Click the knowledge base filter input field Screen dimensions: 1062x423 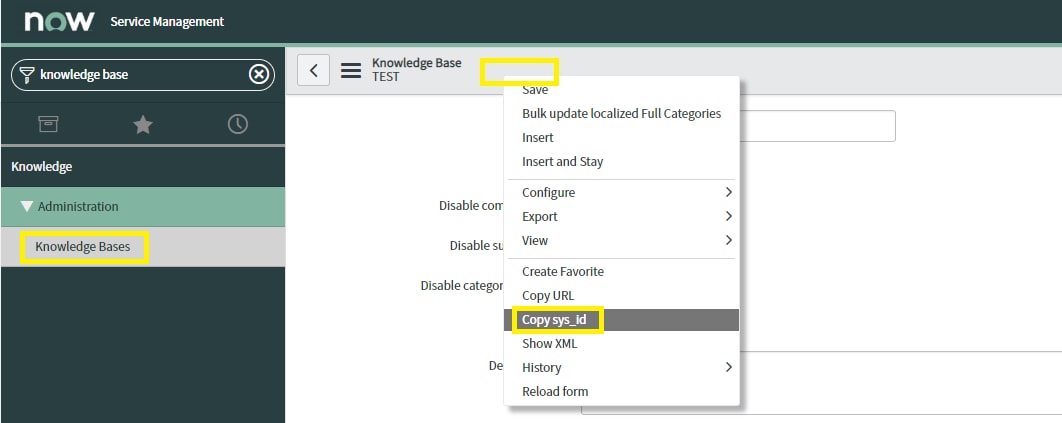click(140, 74)
